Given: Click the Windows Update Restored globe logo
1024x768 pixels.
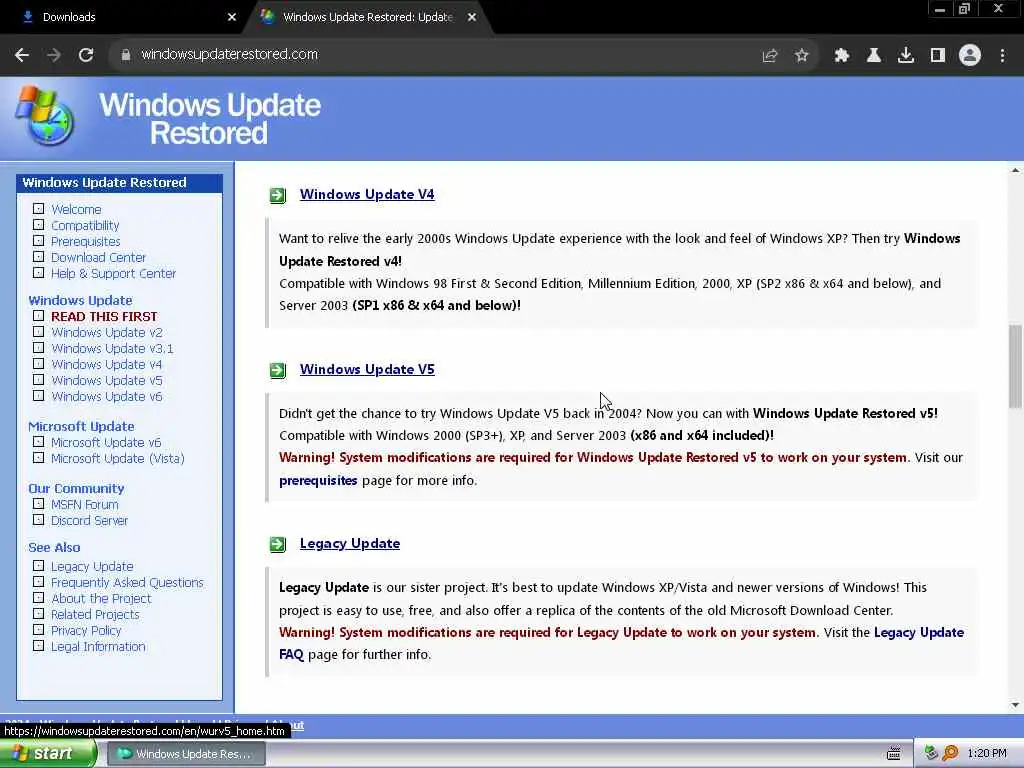Looking at the screenshot, I should tap(44, 116).
